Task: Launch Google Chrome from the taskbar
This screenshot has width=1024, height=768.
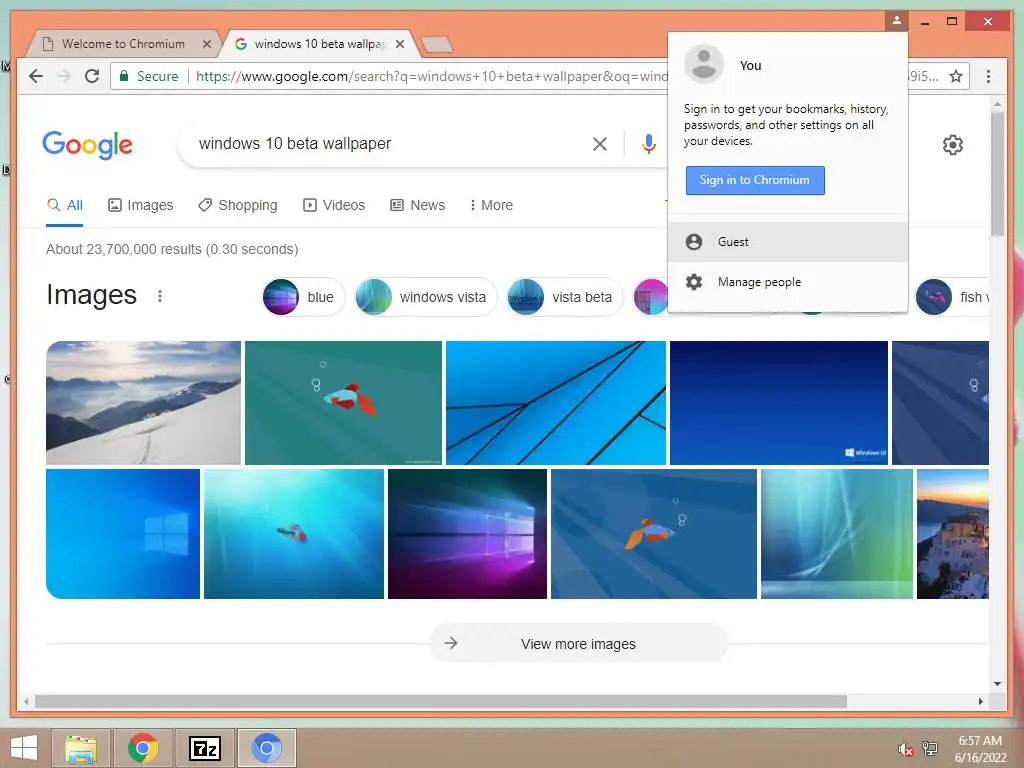Action: [143, 748]
